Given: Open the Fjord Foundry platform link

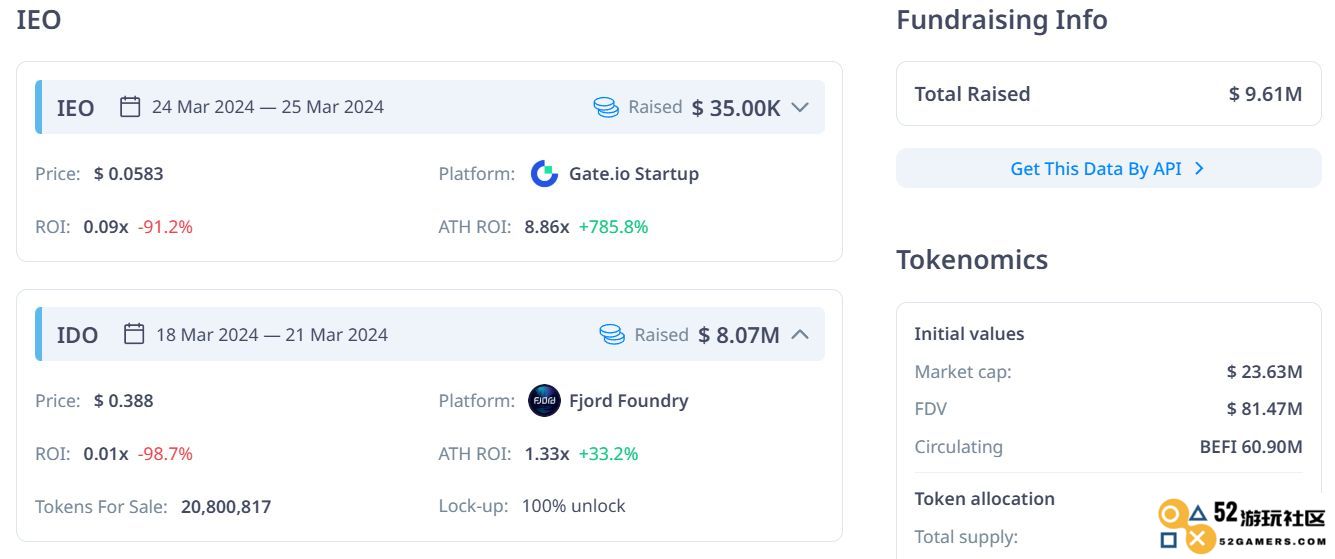Looking at the screenshot, I should [629, 401].
